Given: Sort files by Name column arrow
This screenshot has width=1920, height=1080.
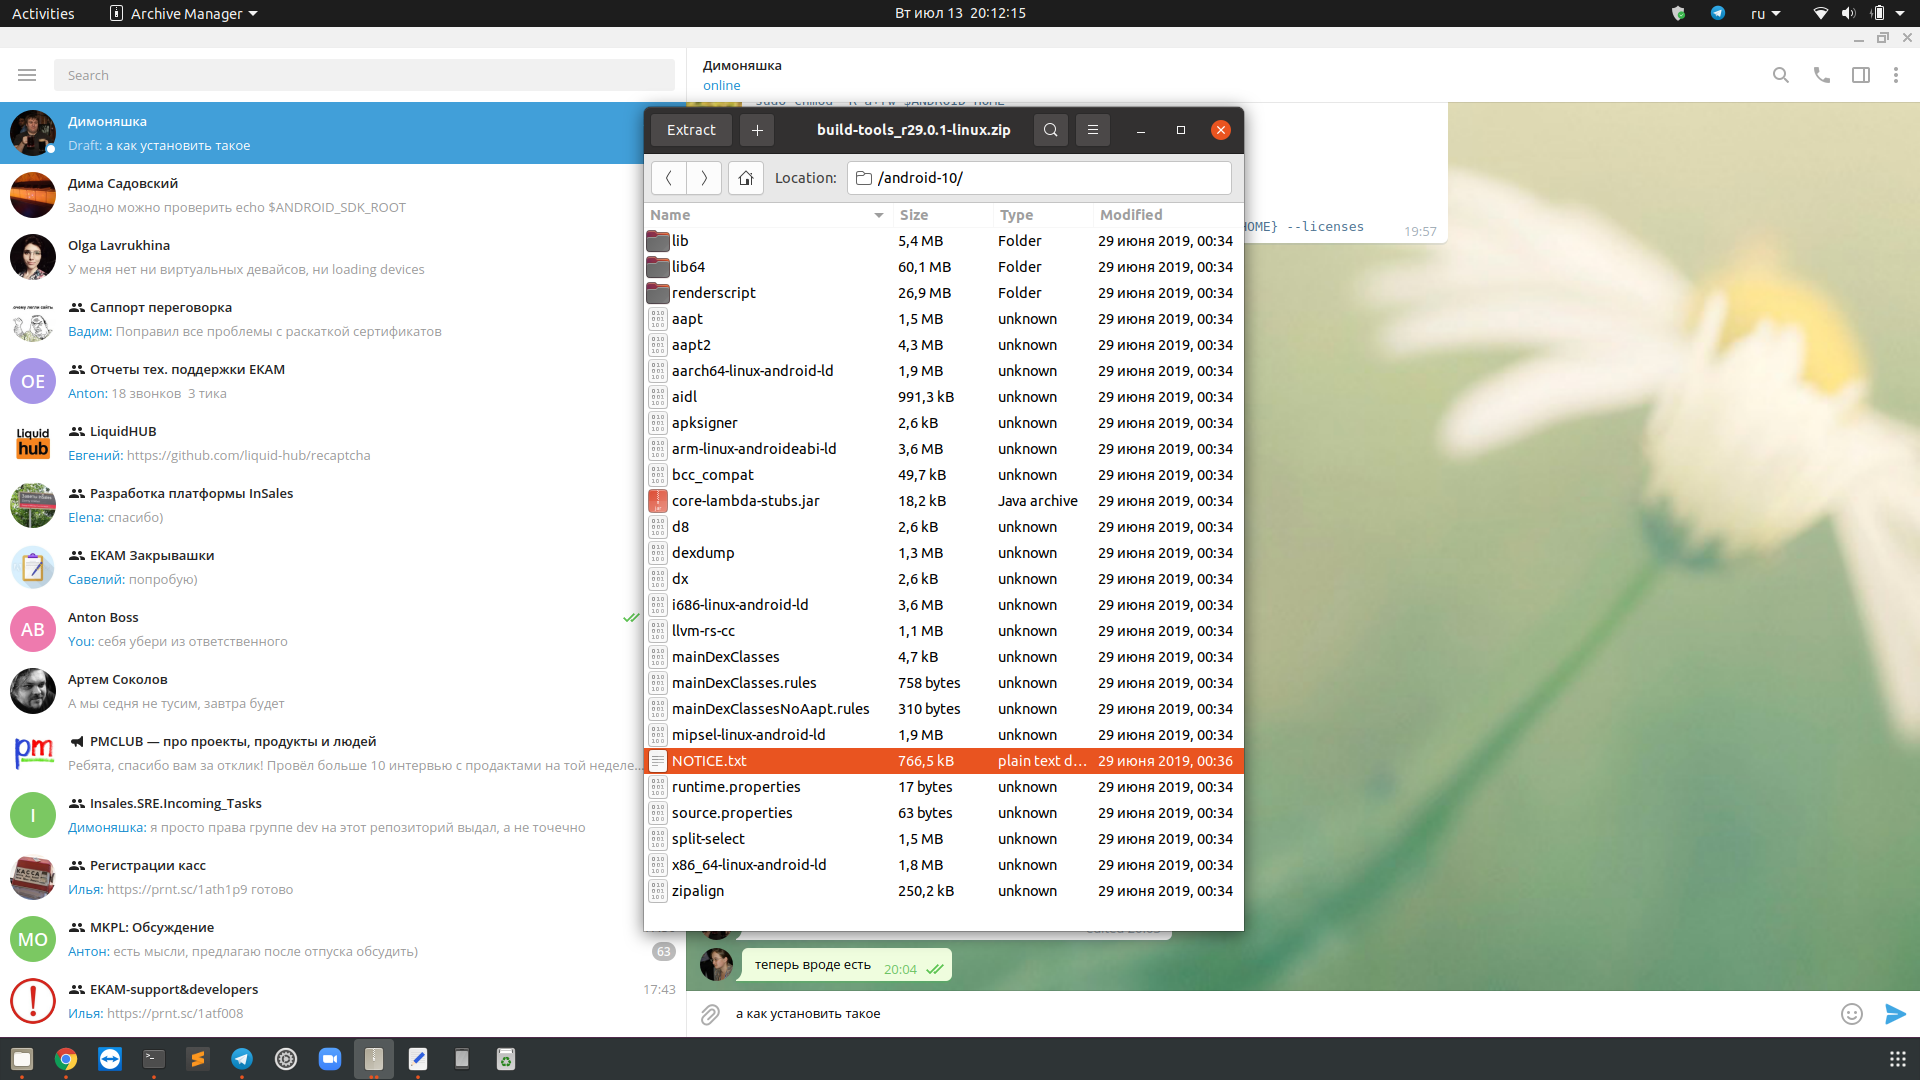Looking at the screenshot, I should [x=878, y=215].
